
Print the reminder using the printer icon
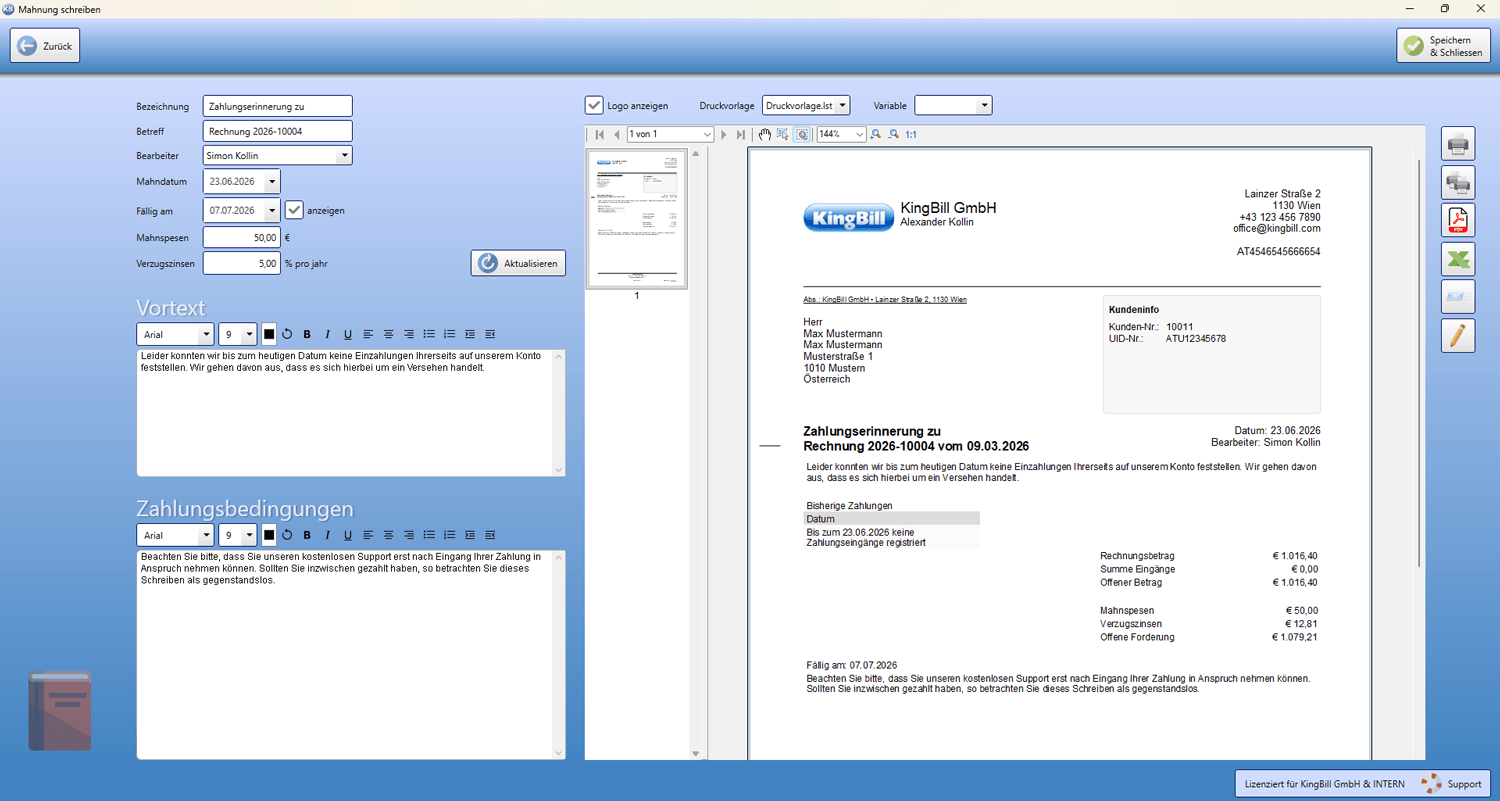1458,144
